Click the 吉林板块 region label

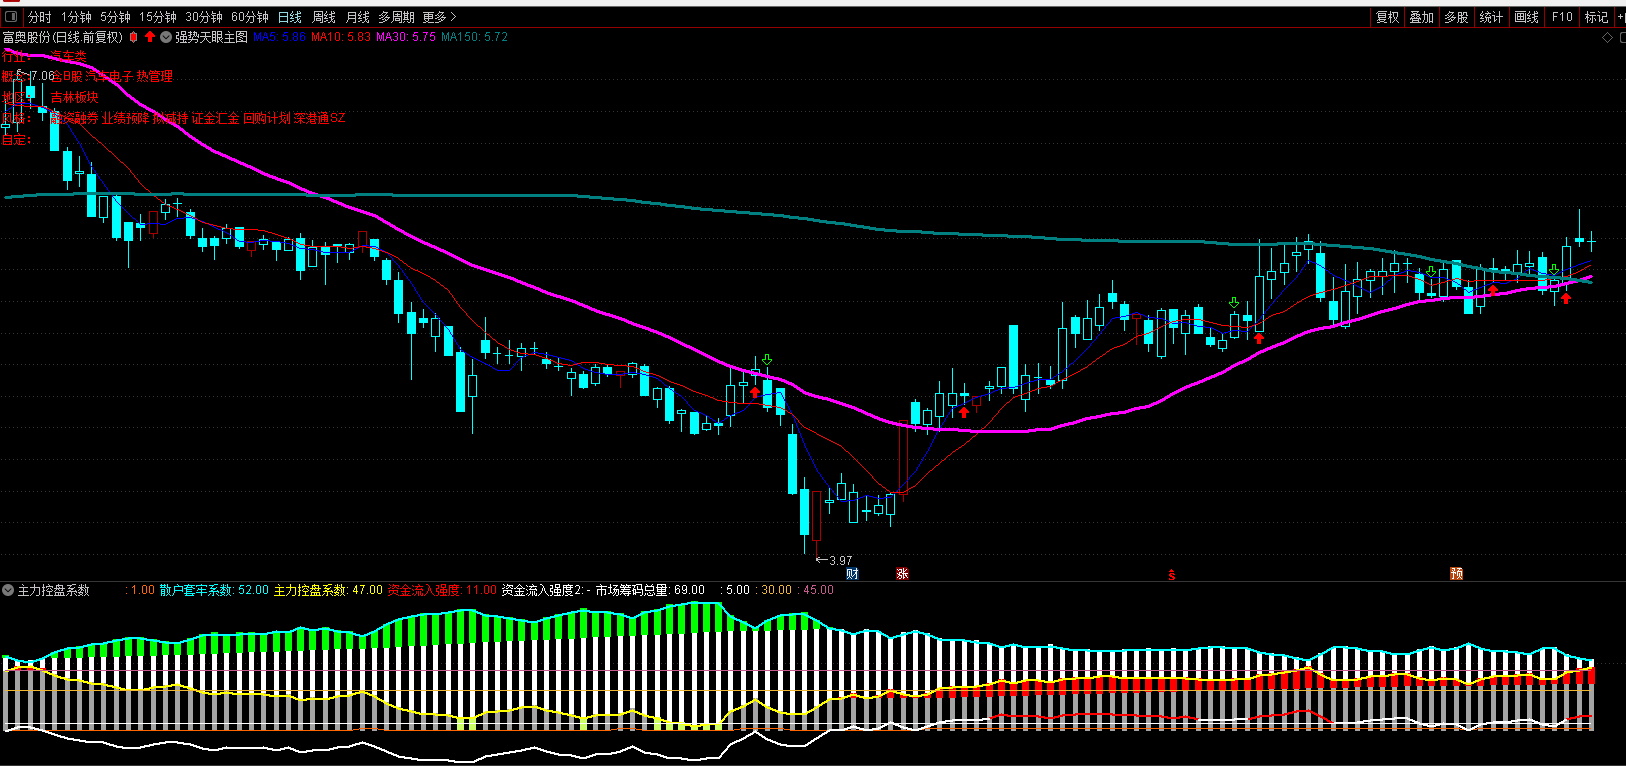click(x=75, y=97)
